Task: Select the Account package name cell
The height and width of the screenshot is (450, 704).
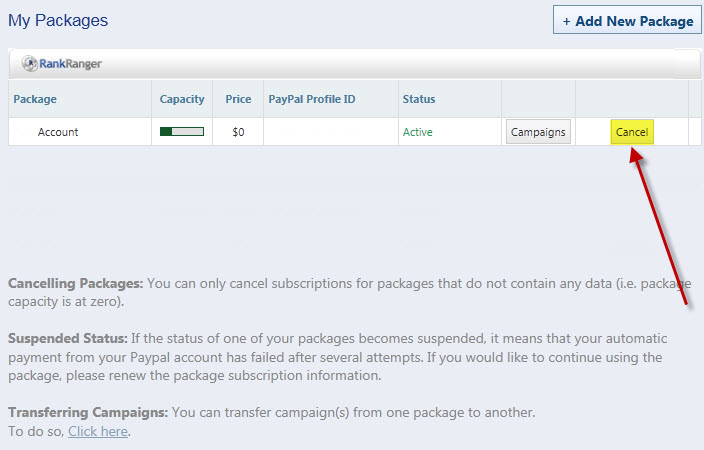Action: (58, 132)
